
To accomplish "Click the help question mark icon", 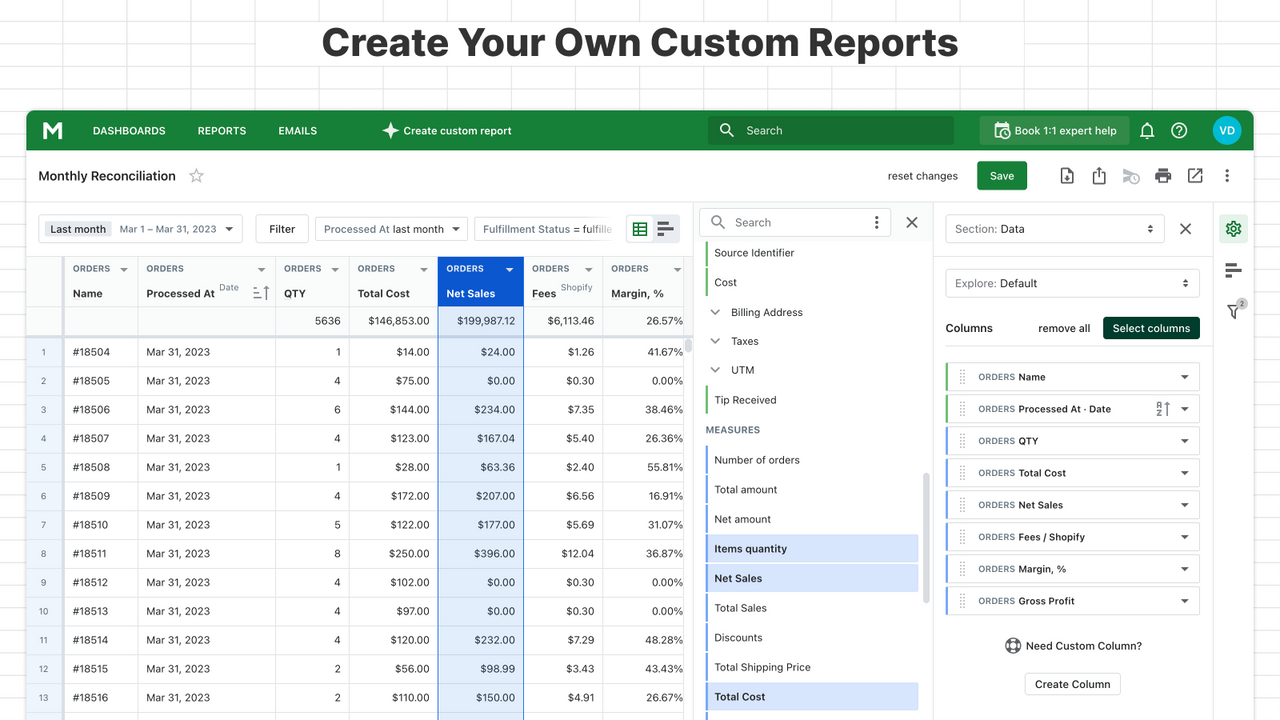I will click(1179, 130).
